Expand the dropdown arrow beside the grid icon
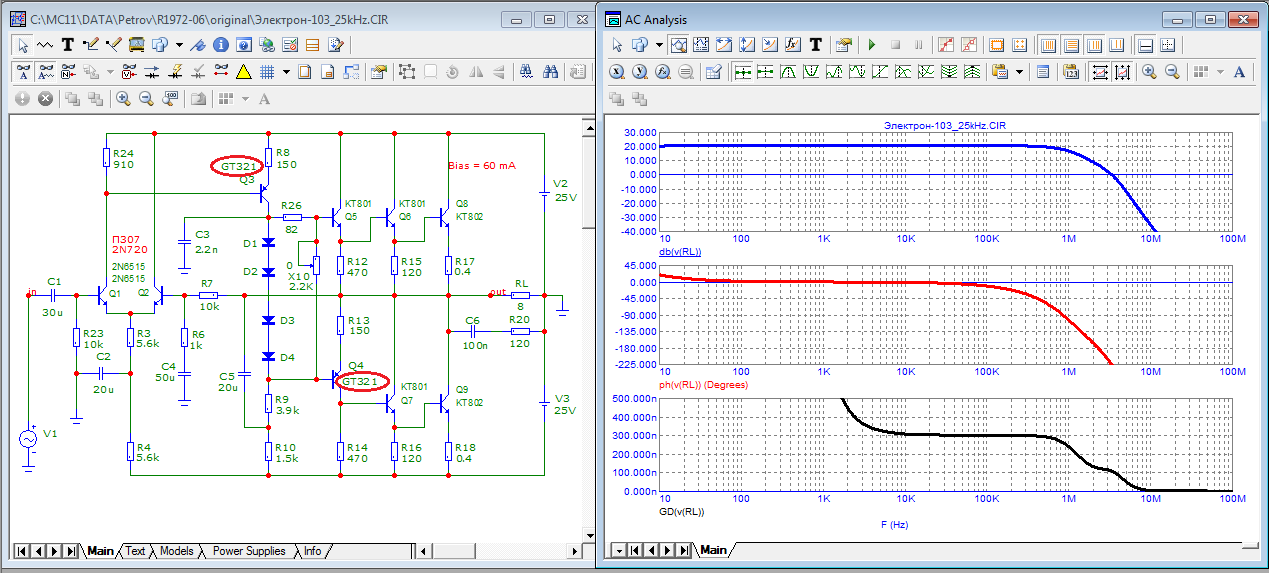This screenshot has height=573, width=1269. coord(286,72)
